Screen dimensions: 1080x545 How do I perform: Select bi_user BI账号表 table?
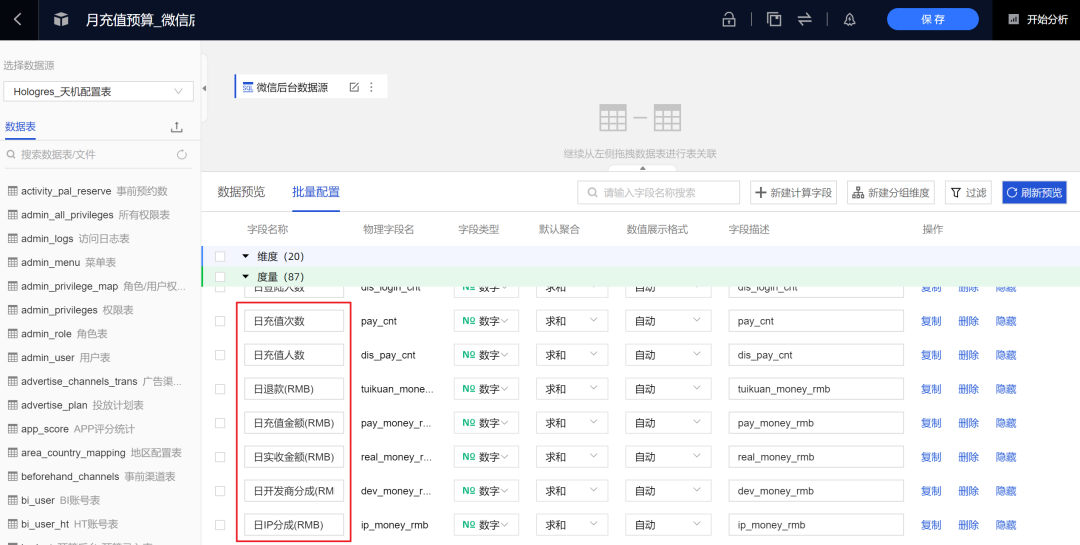coord(54,500)
